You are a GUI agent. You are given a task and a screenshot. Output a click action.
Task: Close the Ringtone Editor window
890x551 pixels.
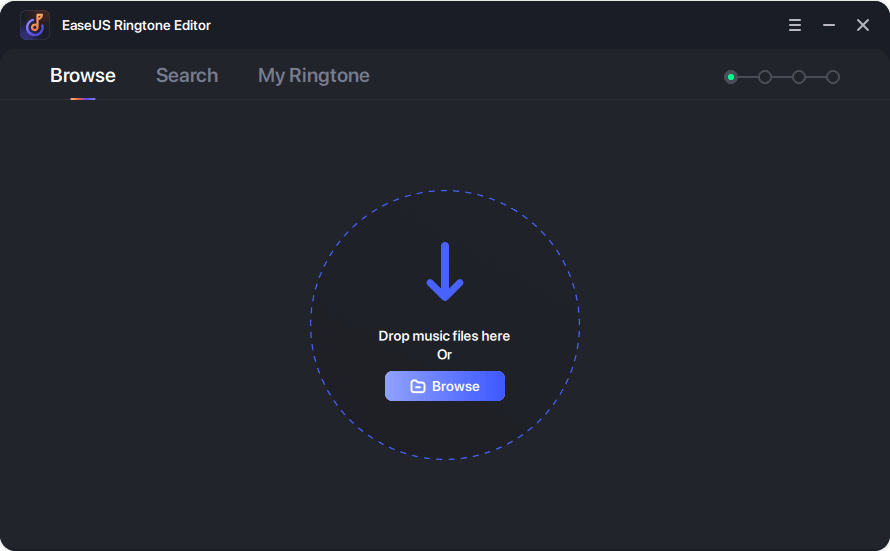(x=863, y=25)
